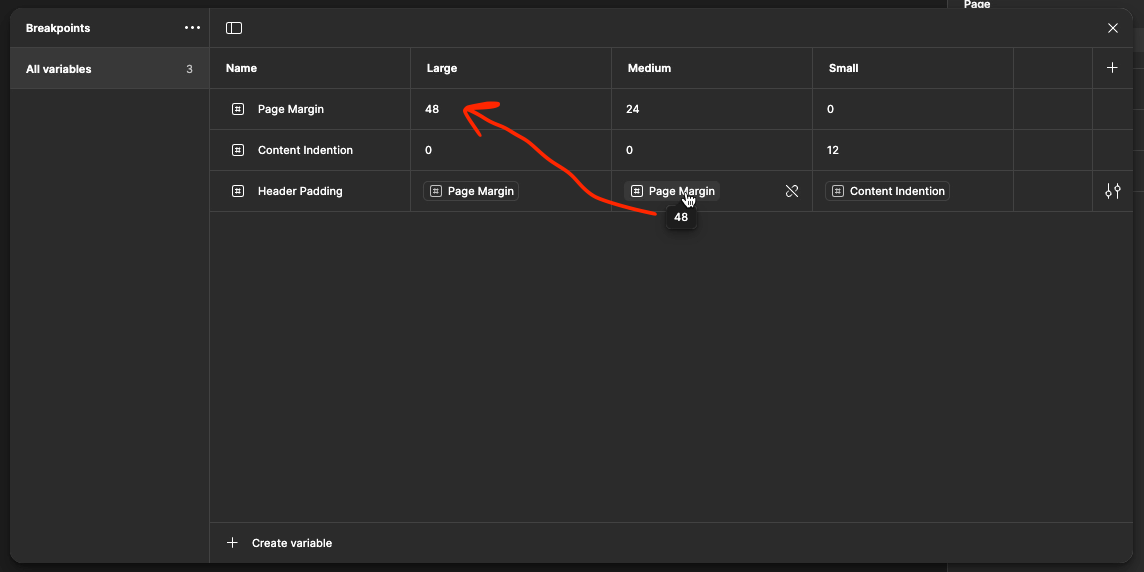
Task: Click the Content Indention number type icon
Action: [x=237, y=150]
